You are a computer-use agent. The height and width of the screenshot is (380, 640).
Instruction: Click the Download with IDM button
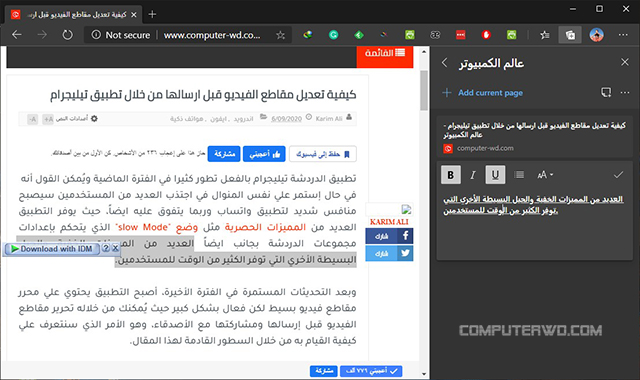(x=52, y=249)
